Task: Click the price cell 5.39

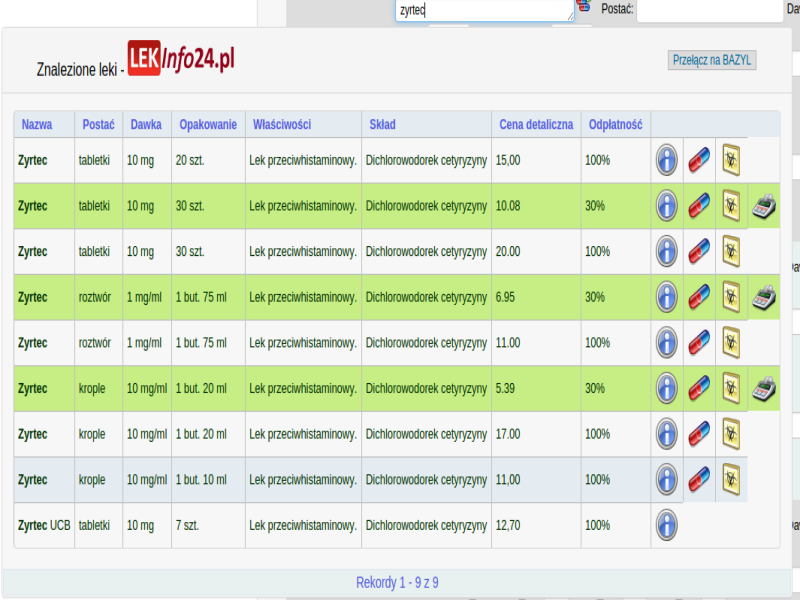Action: pyautogui.click(x=536, y=388)
